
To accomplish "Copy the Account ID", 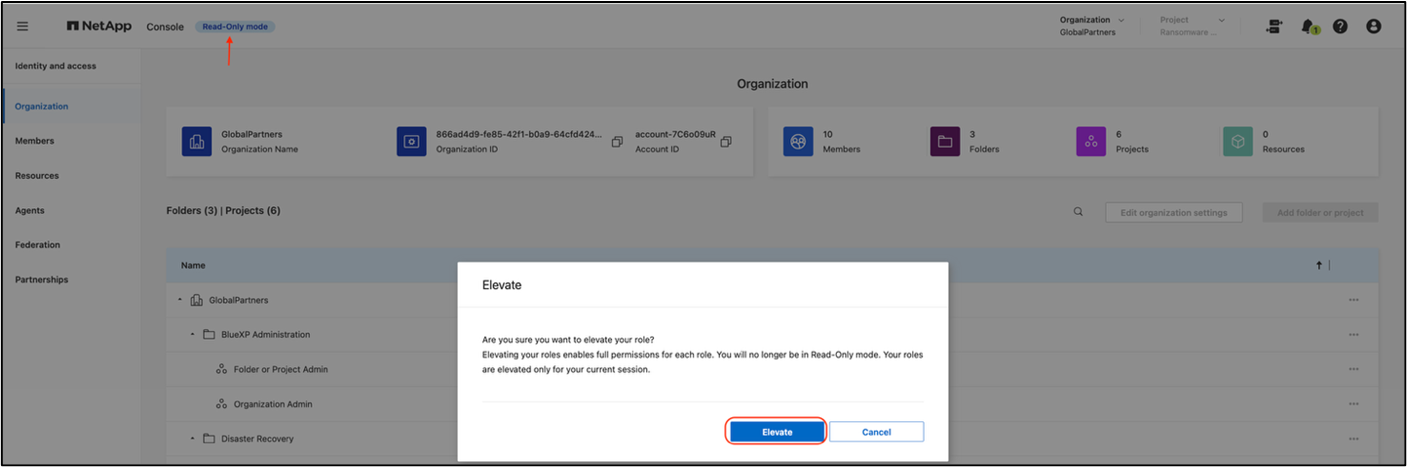I will pos(726,141).
